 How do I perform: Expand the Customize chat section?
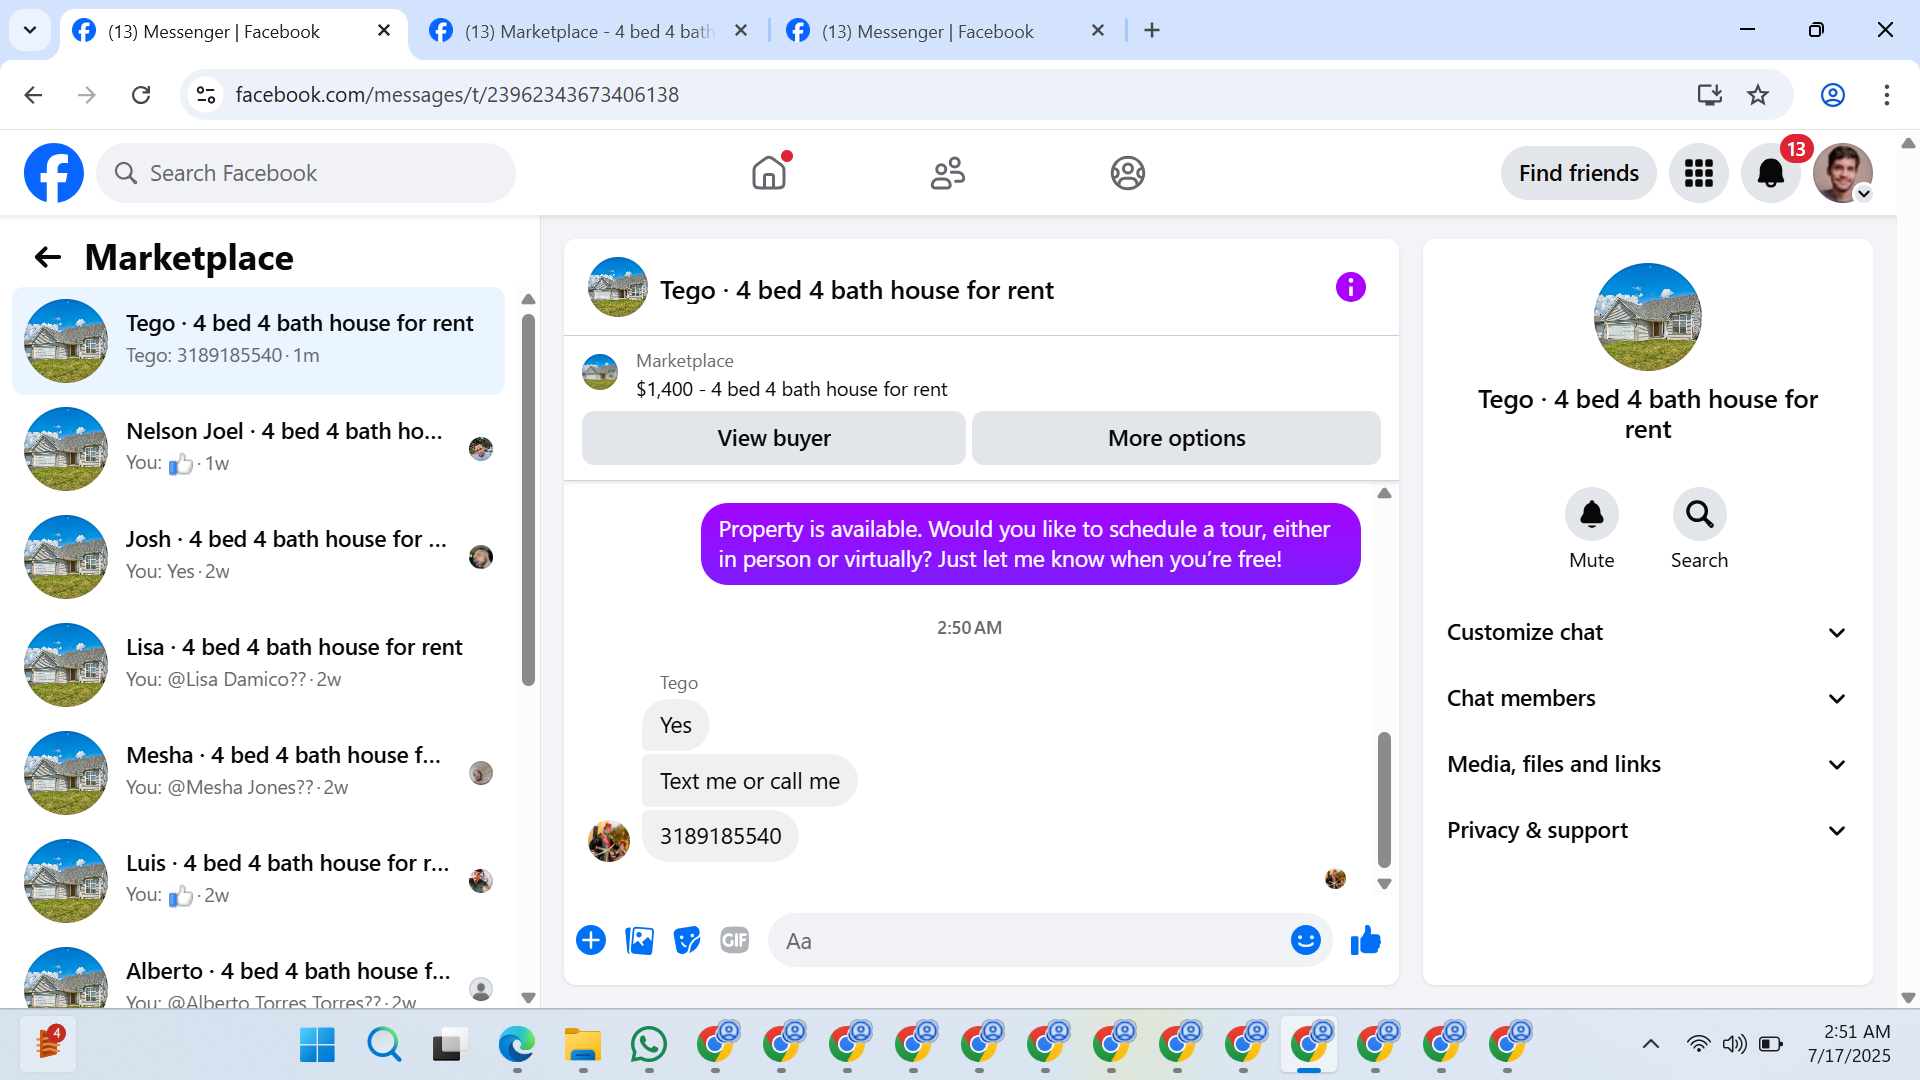click(x=1647, y=632)
